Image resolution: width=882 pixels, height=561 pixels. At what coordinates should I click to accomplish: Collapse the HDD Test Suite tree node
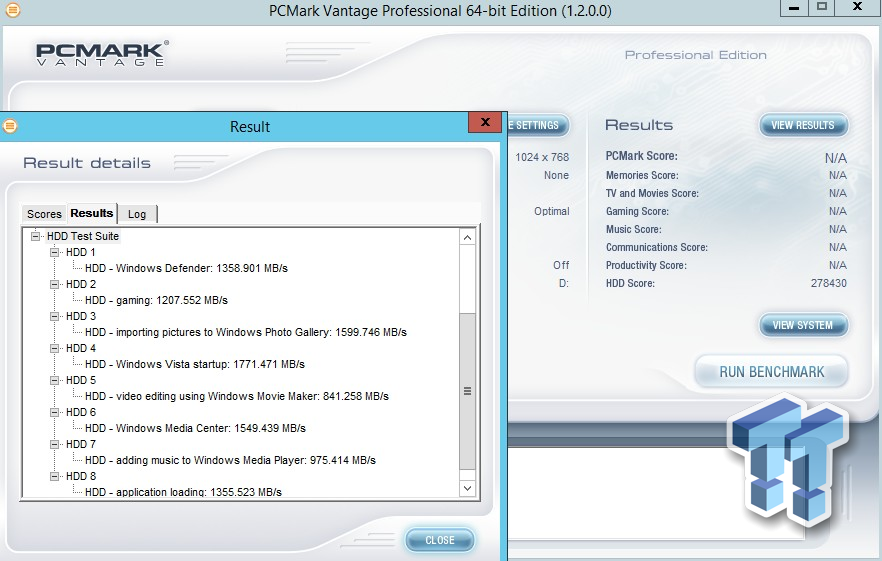[35, 236]
